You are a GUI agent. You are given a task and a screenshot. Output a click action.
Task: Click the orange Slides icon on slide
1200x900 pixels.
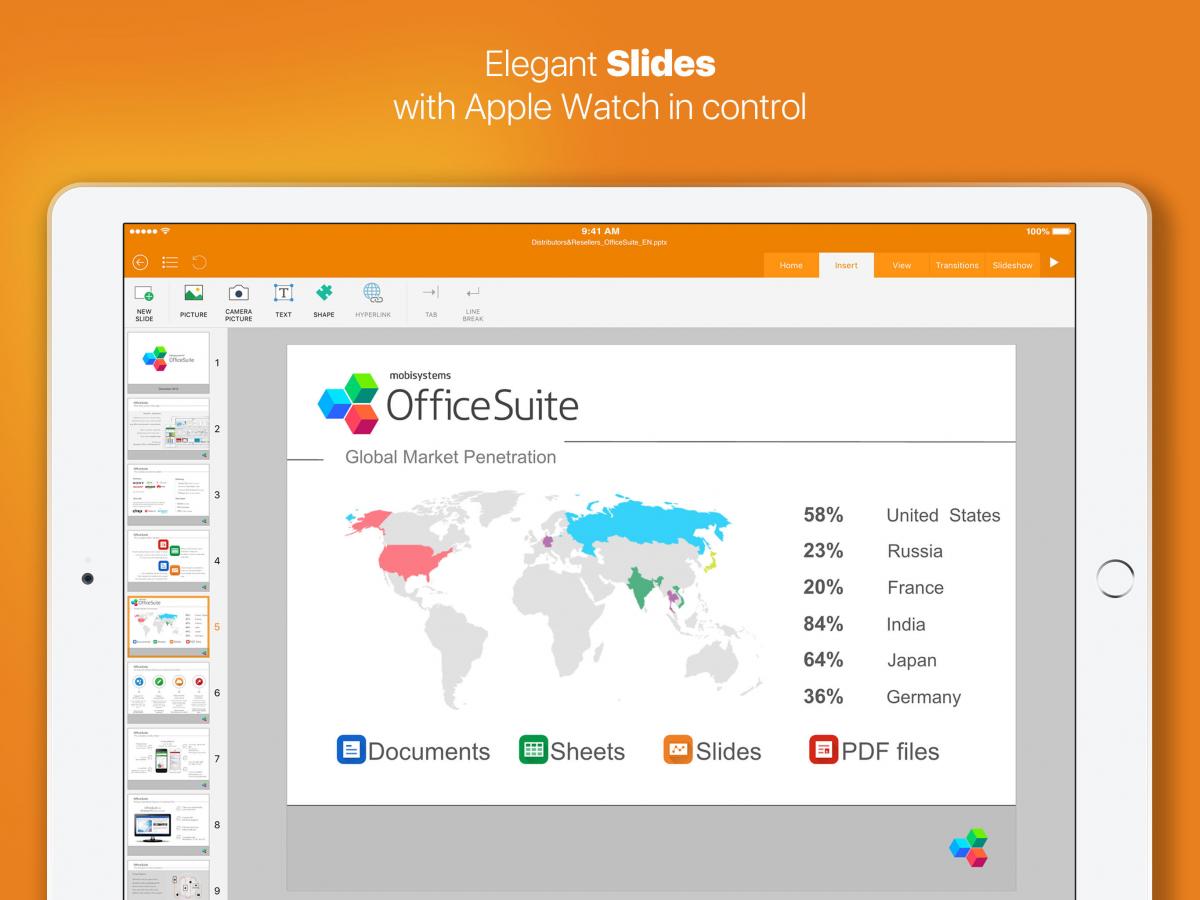click(x=678, y=750)
